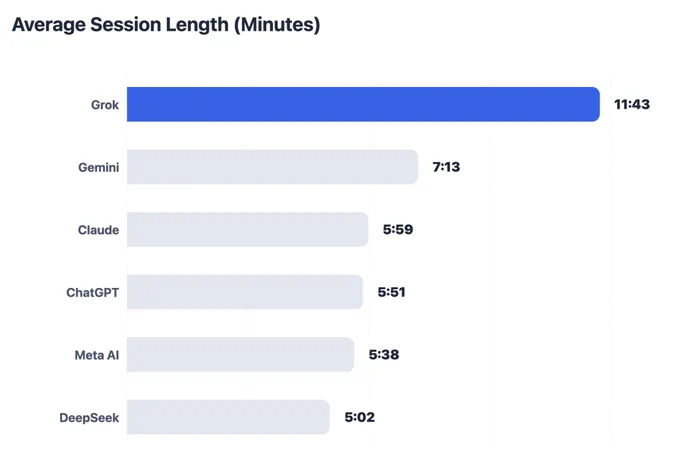The image size is (680, 456).
Task: Click the Claude axis label
Action: [98, 230]
